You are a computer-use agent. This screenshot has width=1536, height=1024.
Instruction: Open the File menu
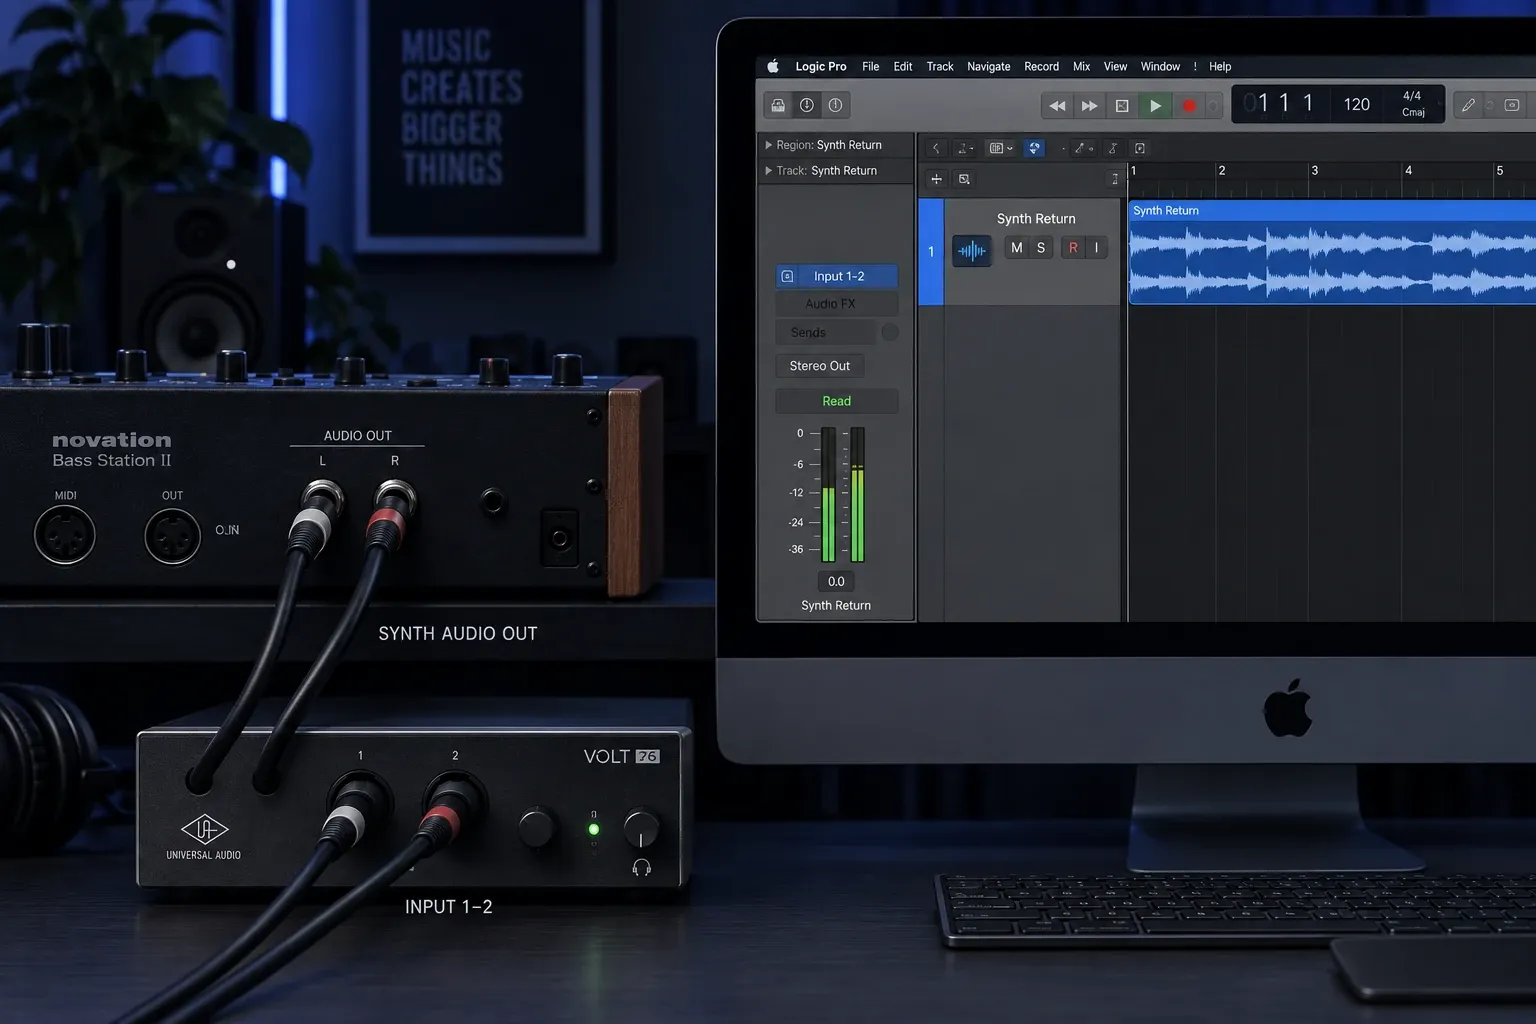click(x=871, y=66)
